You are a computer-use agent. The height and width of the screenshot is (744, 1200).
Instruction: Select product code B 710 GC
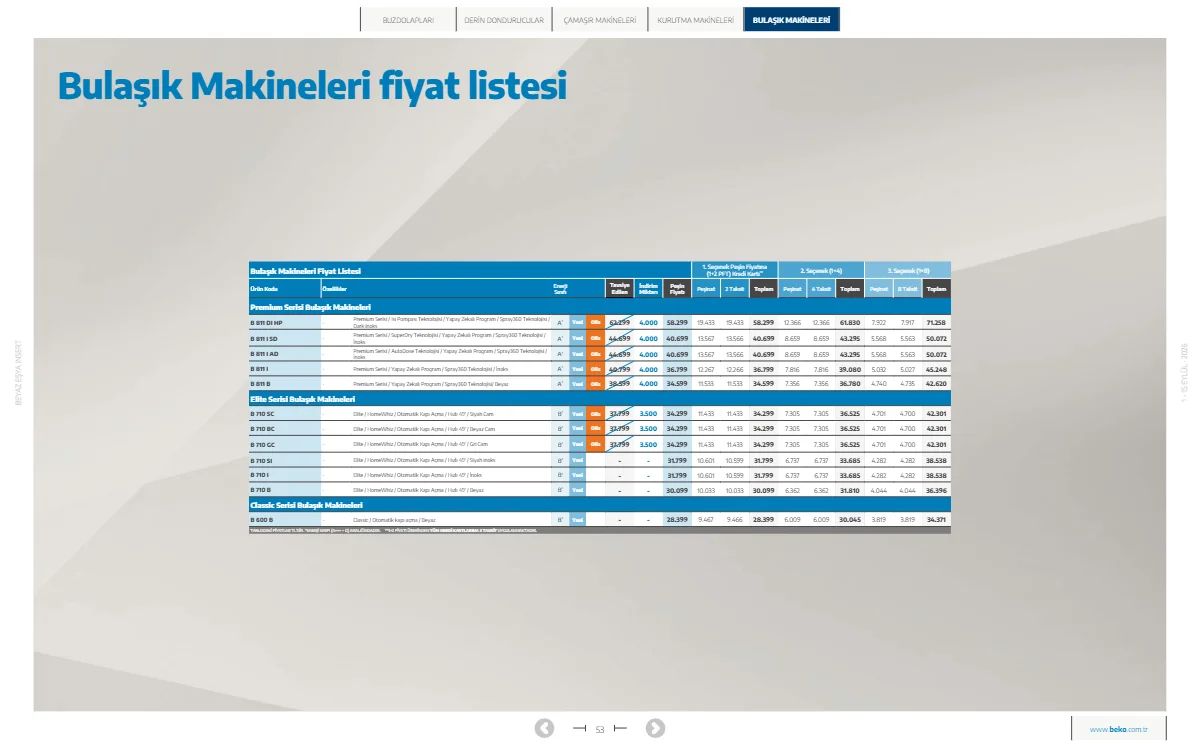click(x=262, y=444)
